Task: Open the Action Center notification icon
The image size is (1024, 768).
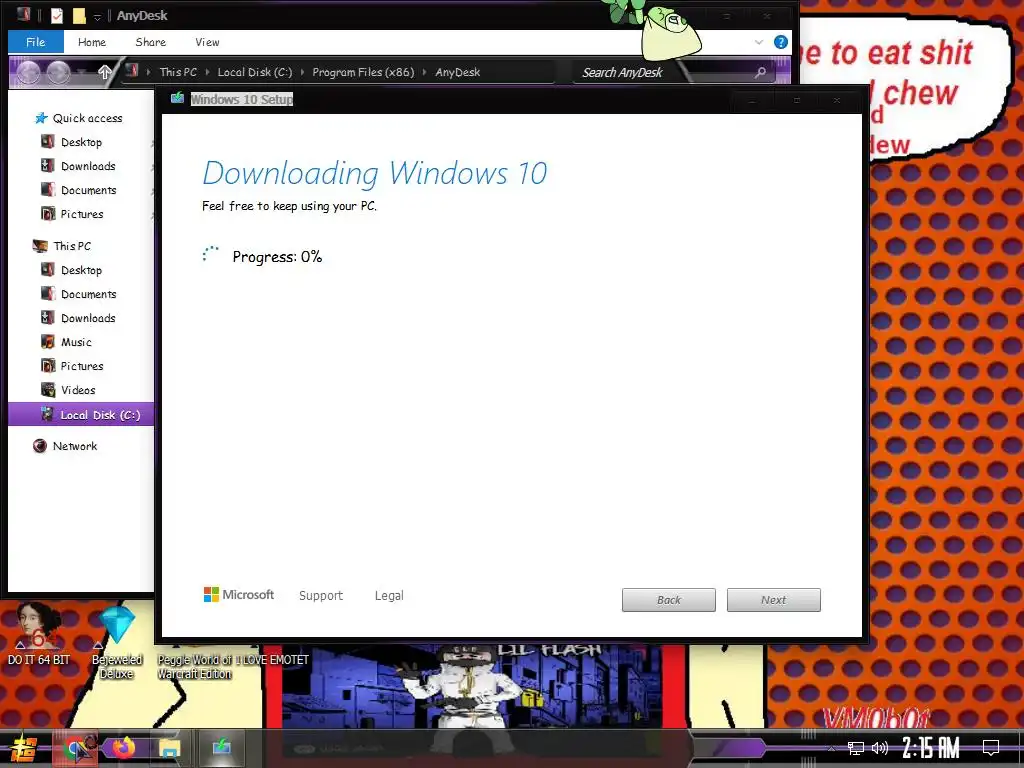Action: pos(991,748)
